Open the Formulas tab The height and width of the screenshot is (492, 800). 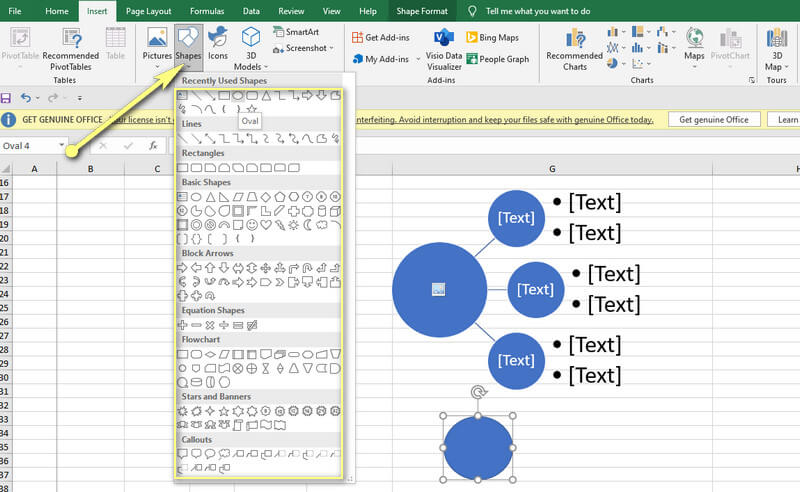207,11
